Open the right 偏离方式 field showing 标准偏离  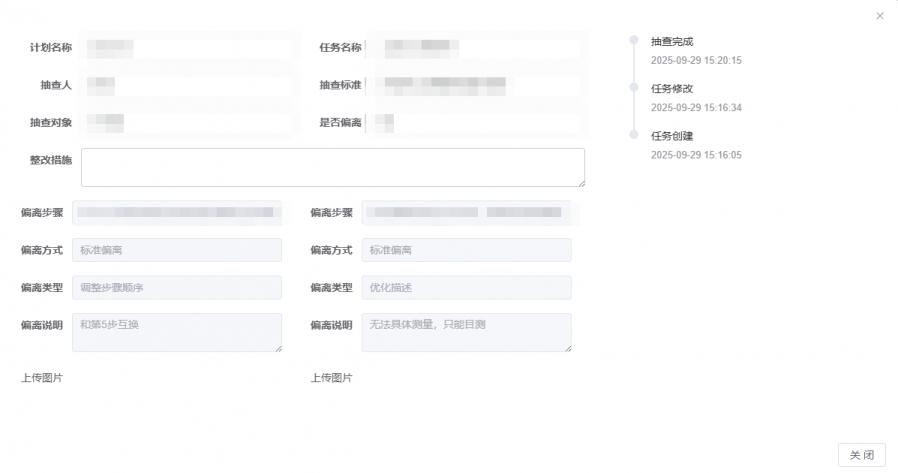(467, 250)
